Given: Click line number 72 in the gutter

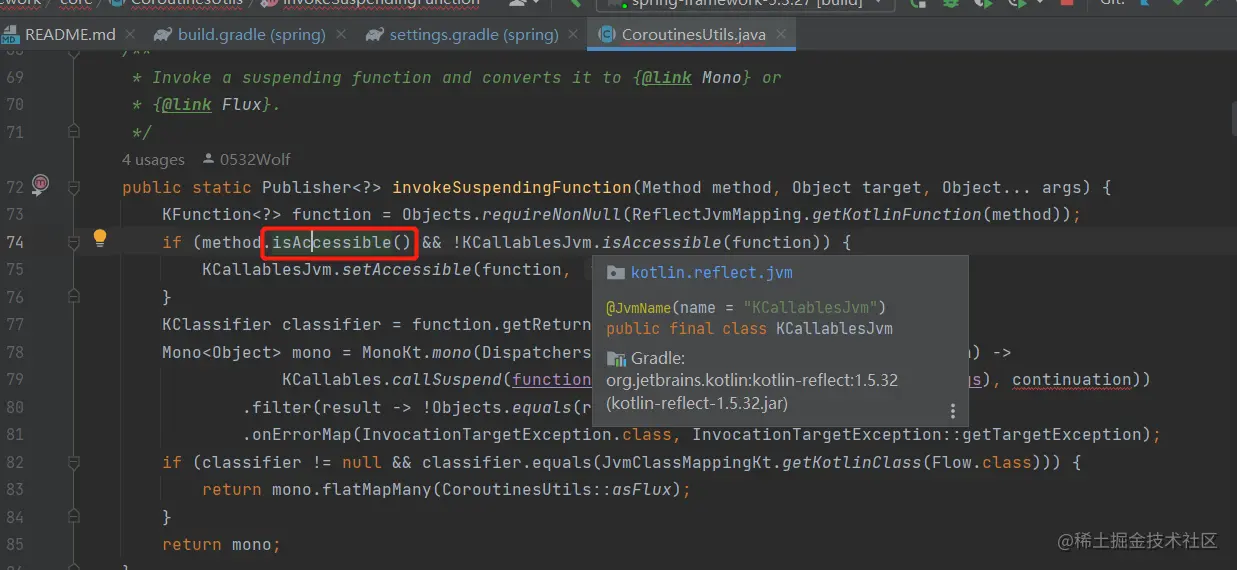Looking at the screenshot, I should click(14, 187).
